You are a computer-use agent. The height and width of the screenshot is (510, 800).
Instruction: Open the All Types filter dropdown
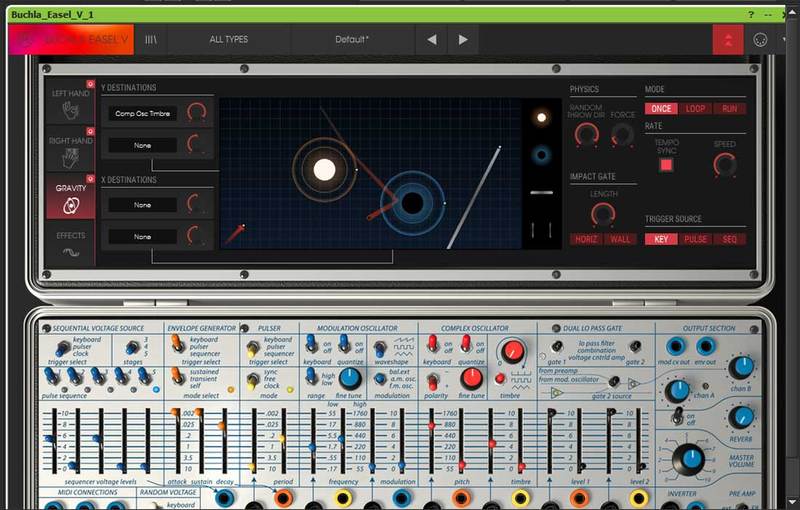coord(229,40)
